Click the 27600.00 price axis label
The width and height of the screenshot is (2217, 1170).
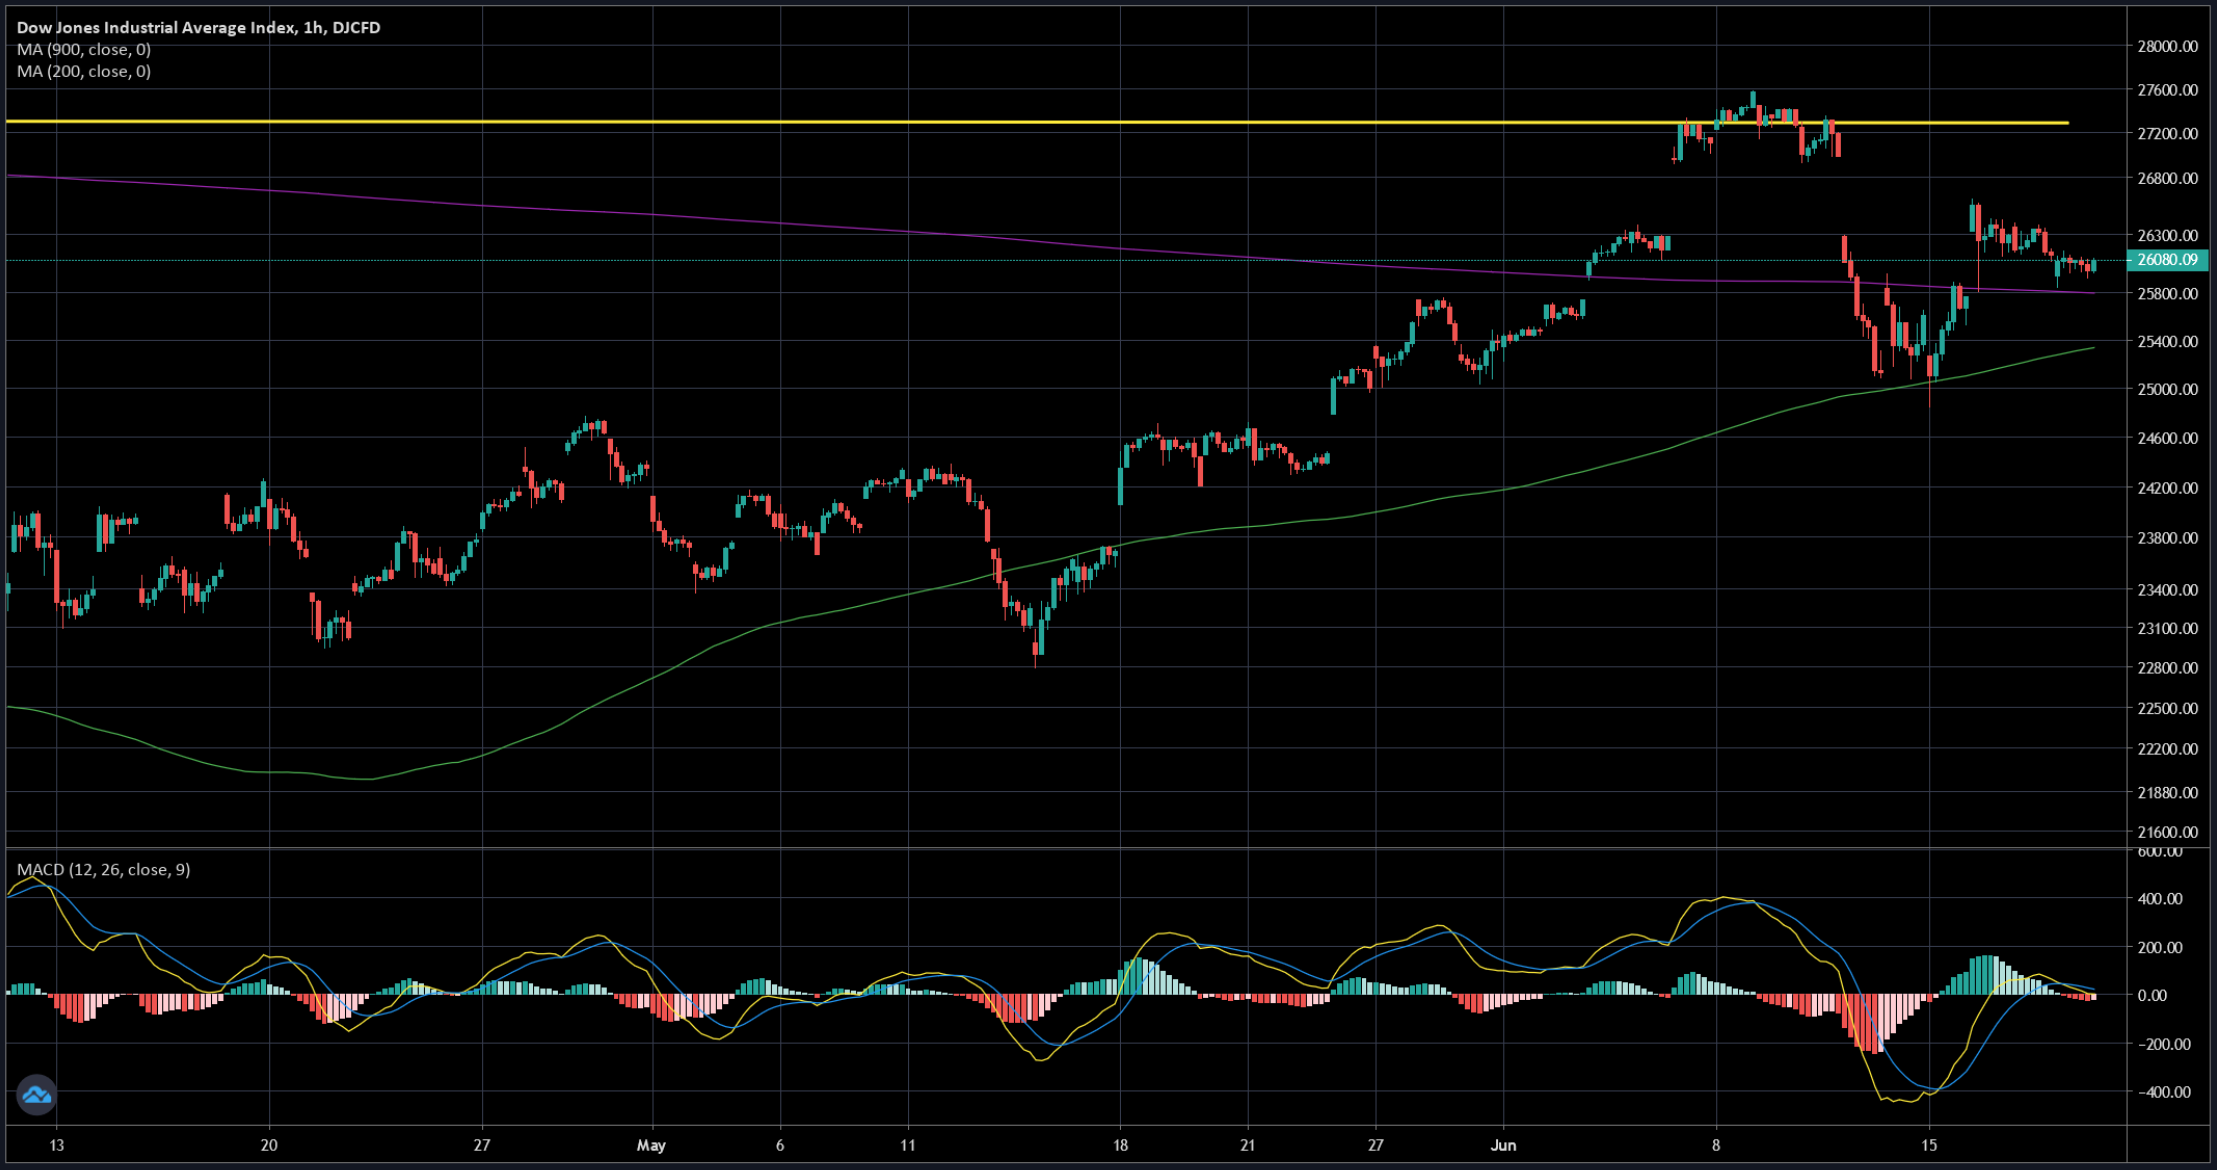pos(2167,90)
